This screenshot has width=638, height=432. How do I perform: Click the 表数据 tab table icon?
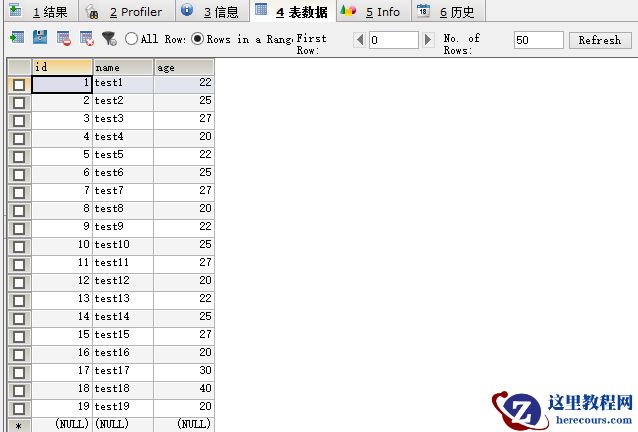(261, 9)
